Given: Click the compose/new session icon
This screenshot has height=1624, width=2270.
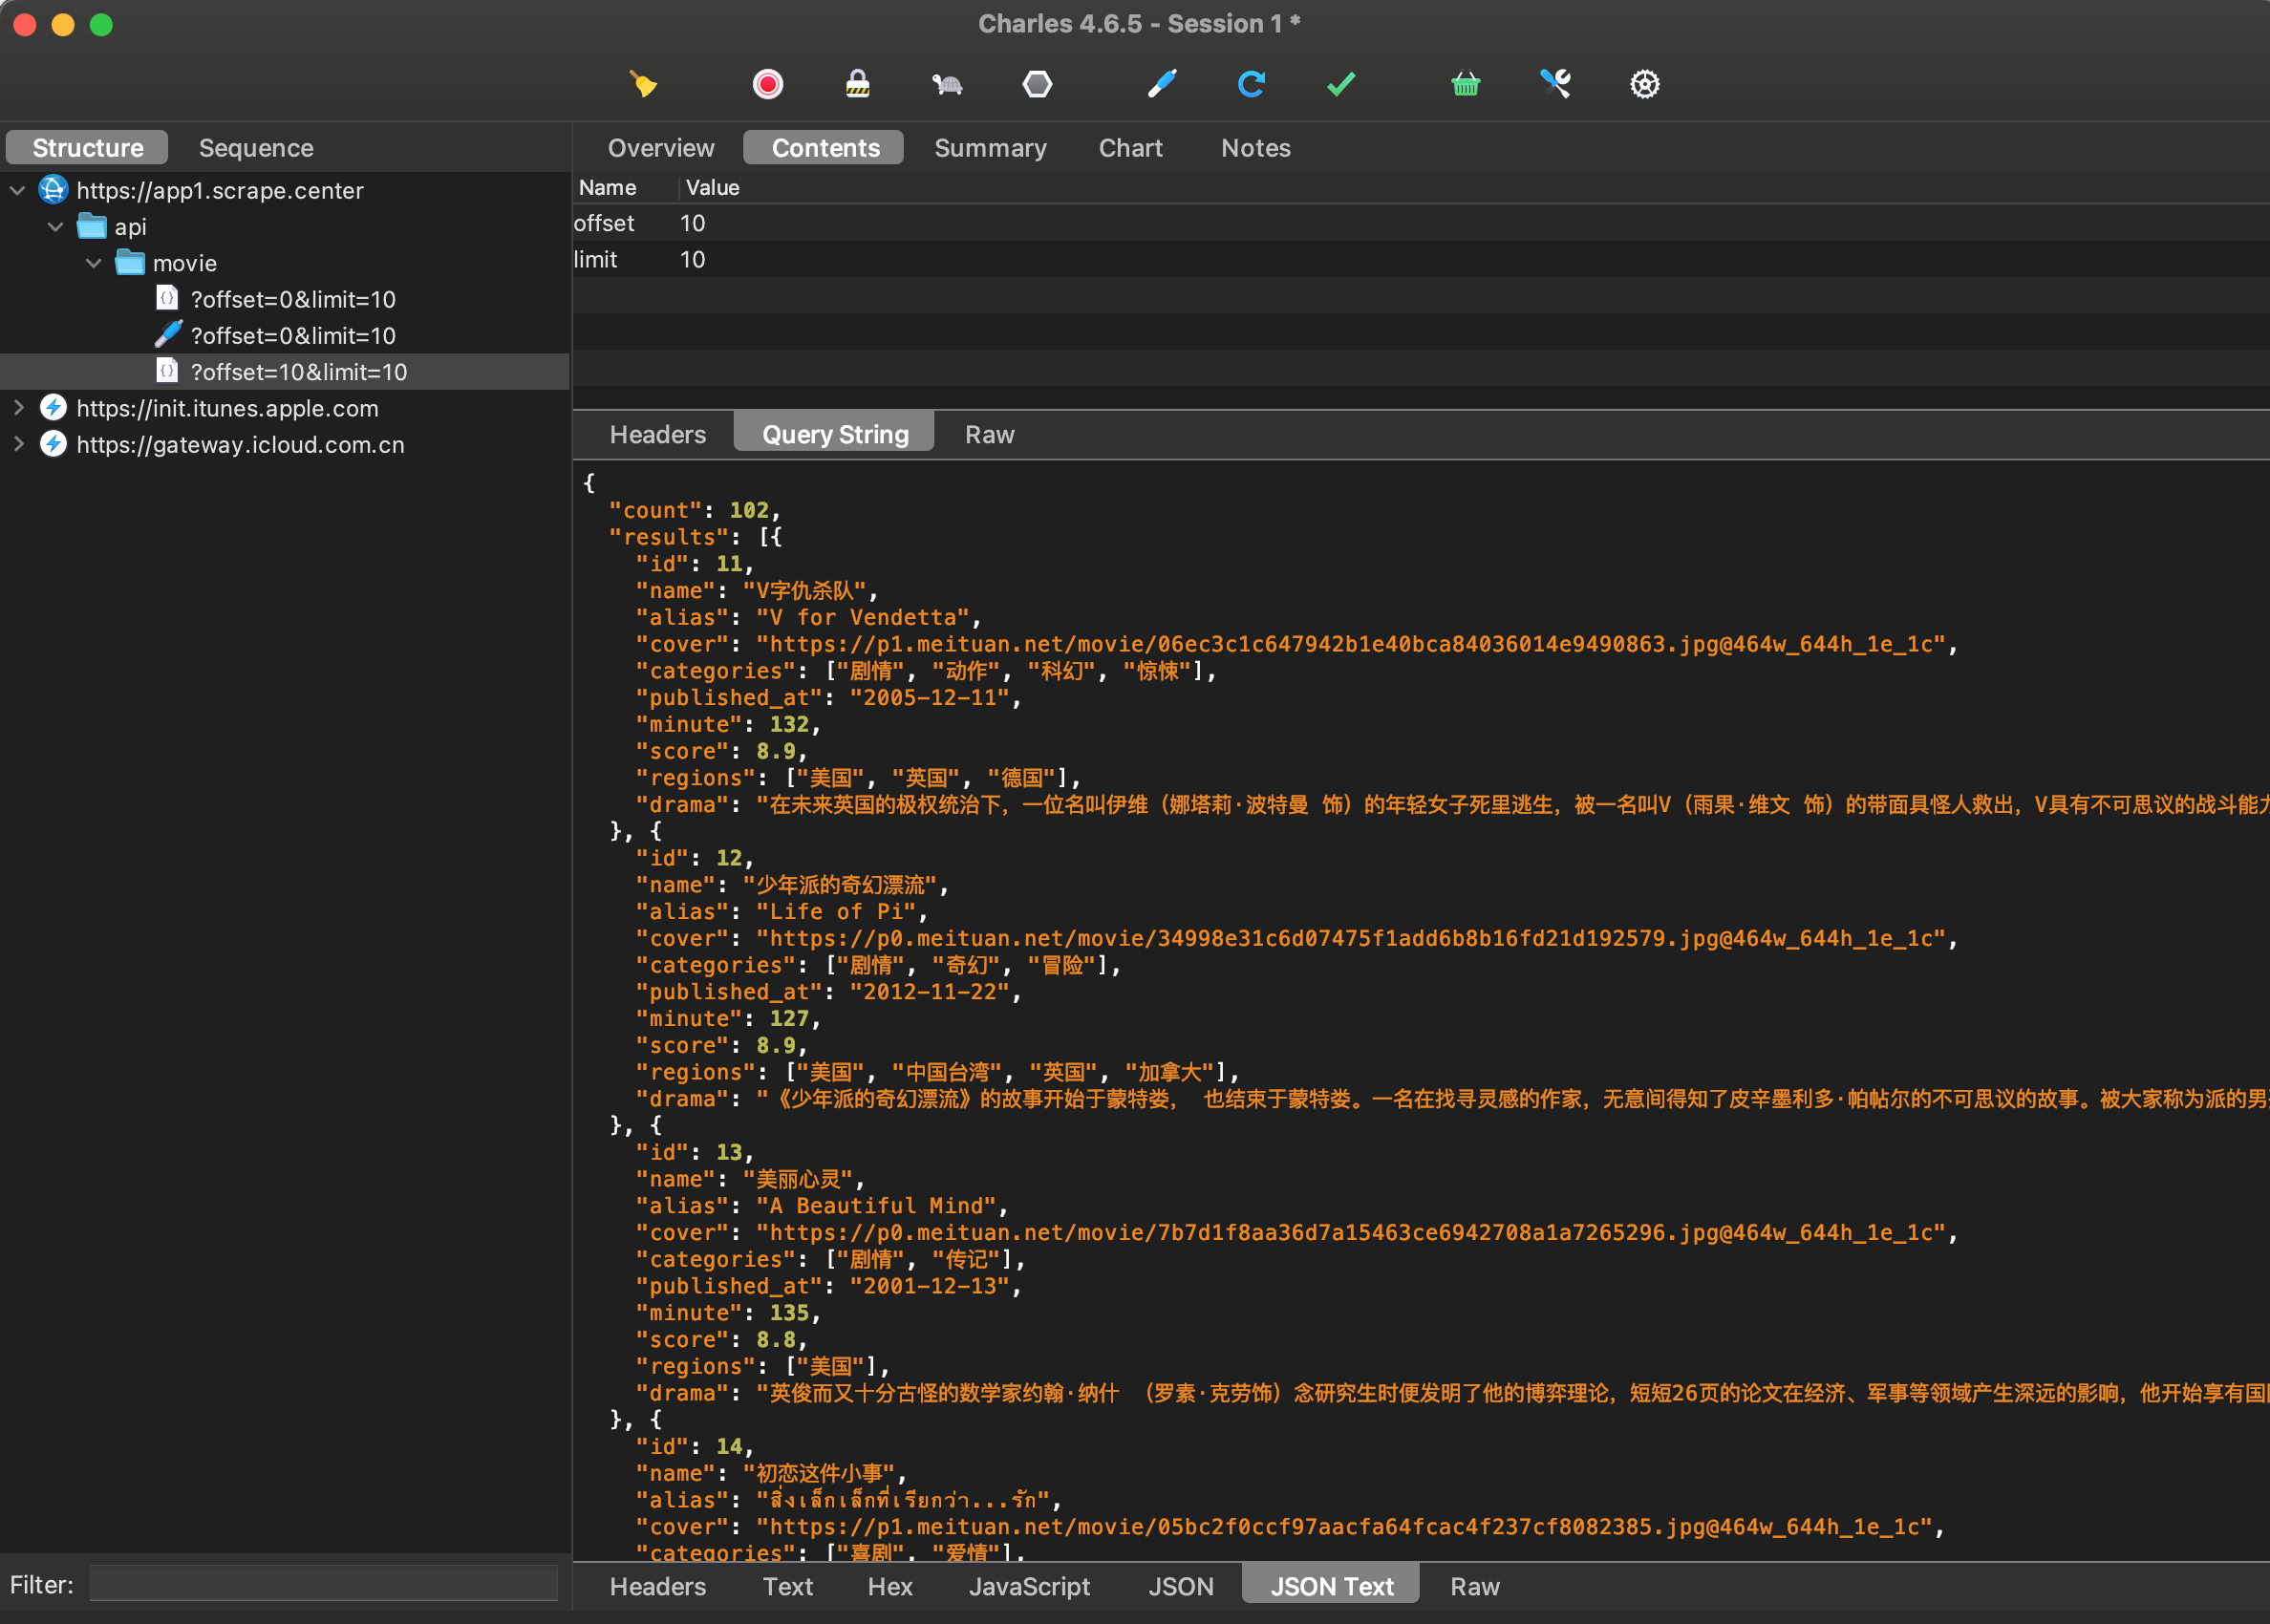Looking at the screenshot, I should coord(1162,82).
